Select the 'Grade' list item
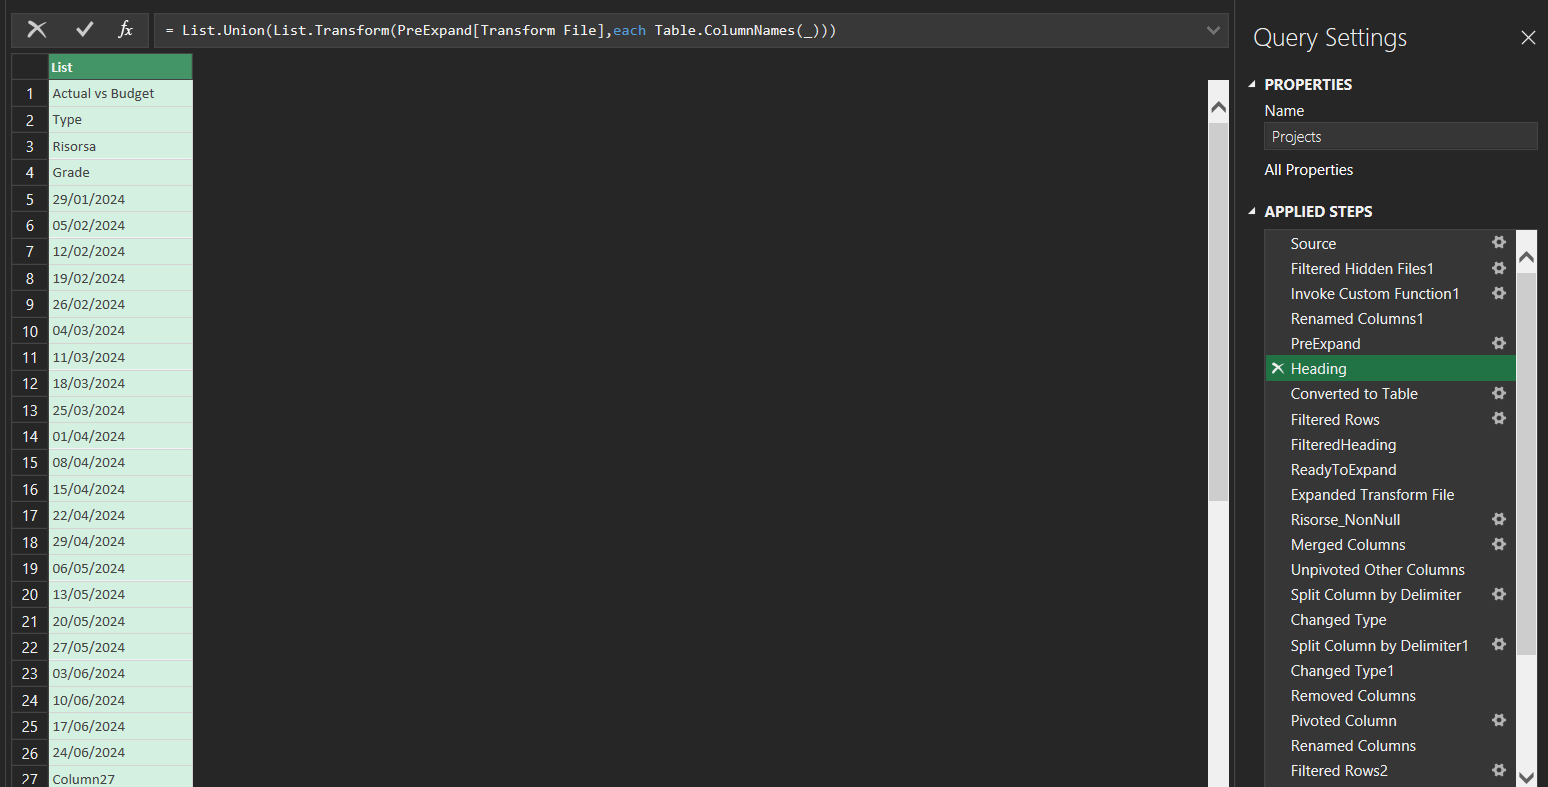 pyautogui.click(x=120, y=172)
